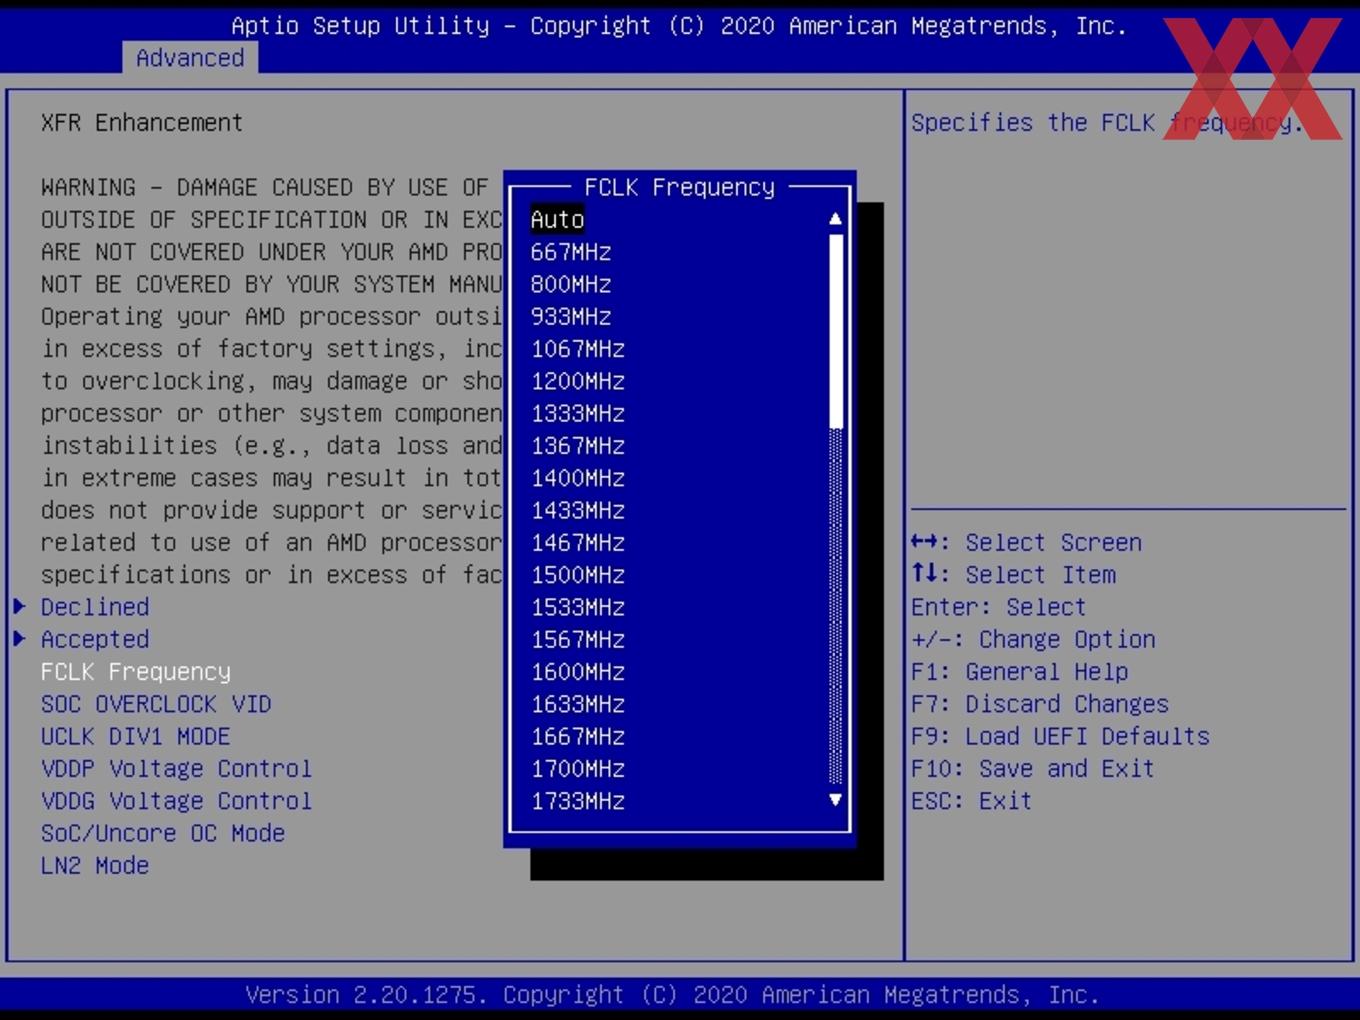Click the 'Select Item' key hint

[x=1014, y=575]
